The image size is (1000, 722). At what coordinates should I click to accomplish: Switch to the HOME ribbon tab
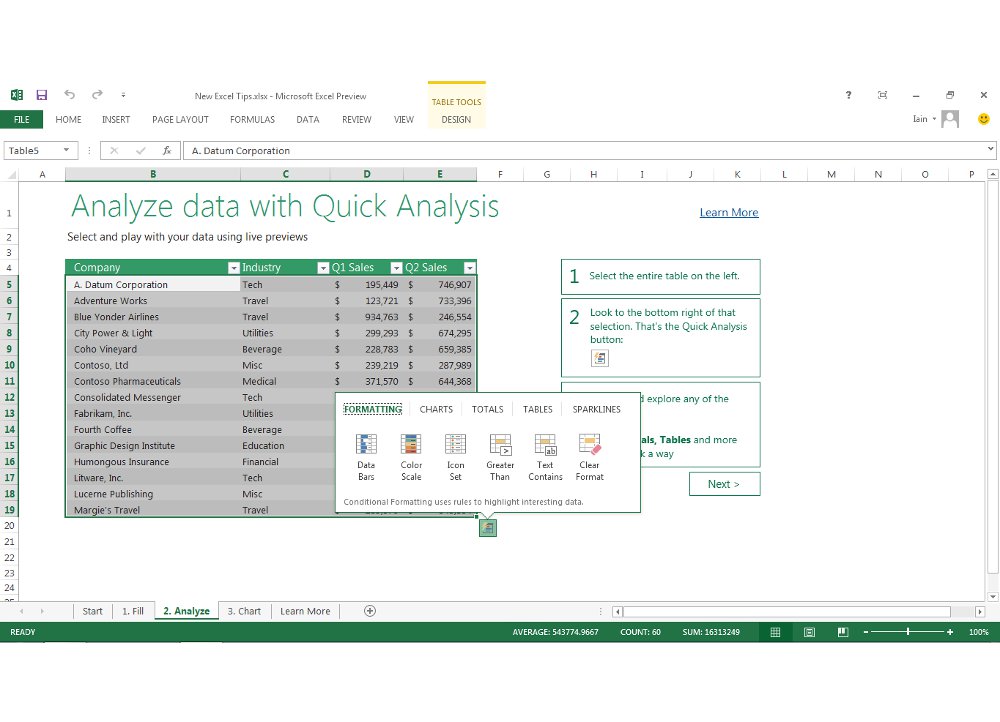click(x=68, y=119)
